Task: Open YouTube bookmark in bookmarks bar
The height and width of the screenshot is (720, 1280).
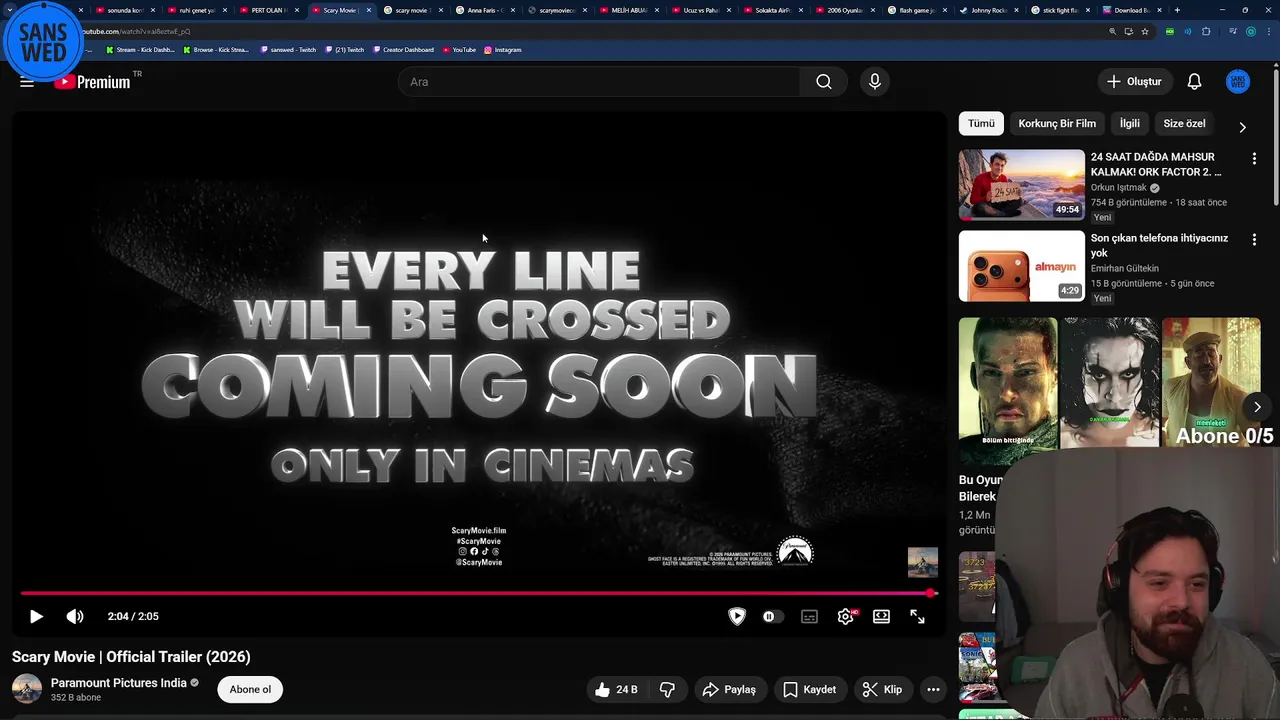Action: click(459, 49)
